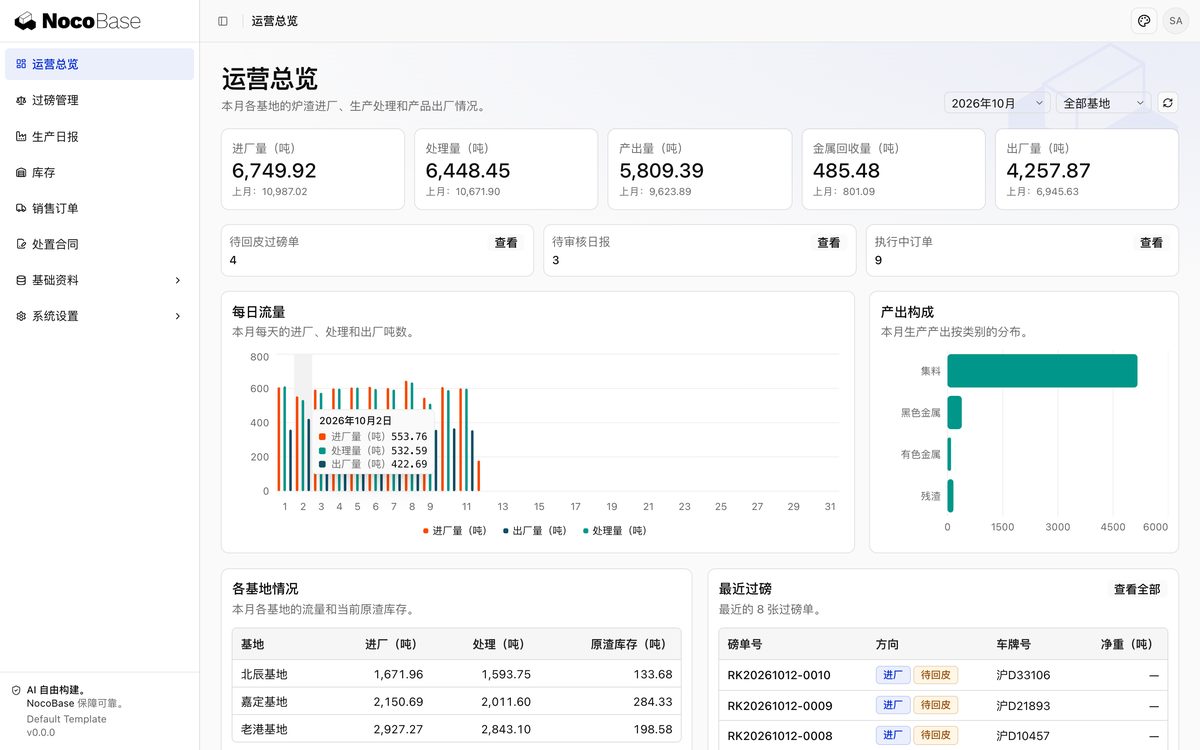
Task: Click the 残渣 bar in 产出构成 chart
Action: point(950,496)
